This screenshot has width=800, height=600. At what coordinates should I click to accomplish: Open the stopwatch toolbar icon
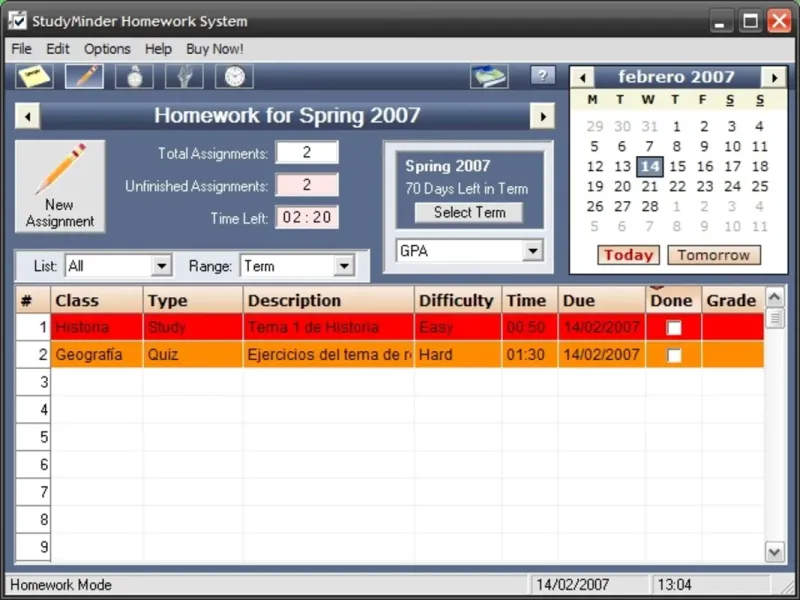134,77
